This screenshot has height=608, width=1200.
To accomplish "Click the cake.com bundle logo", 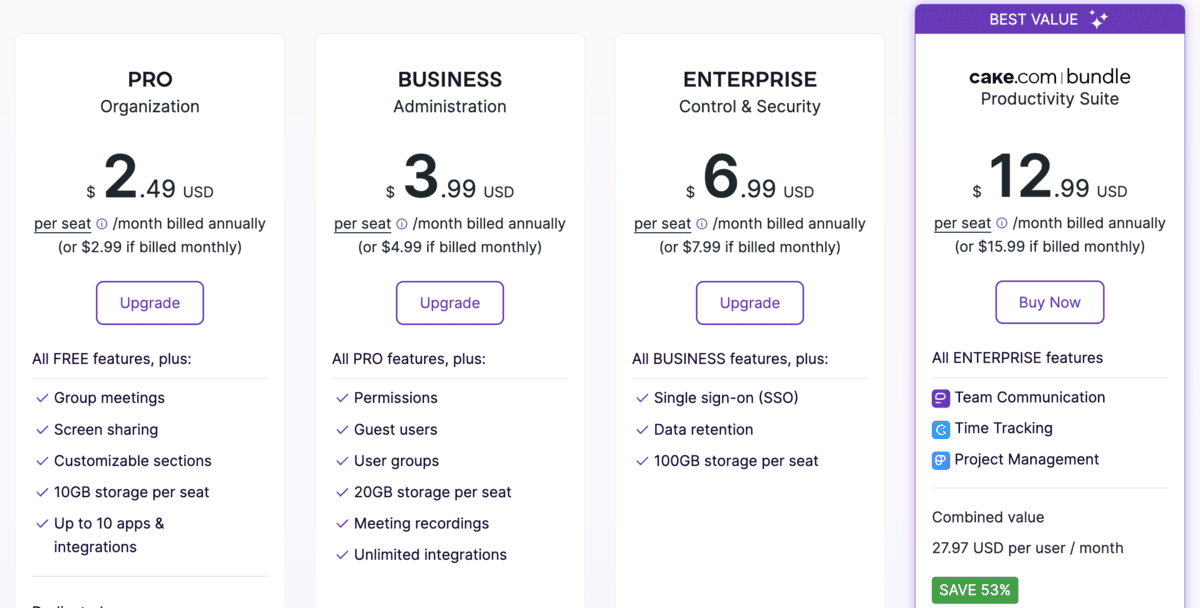I will pyautogui.click(x=1049, y=77).
